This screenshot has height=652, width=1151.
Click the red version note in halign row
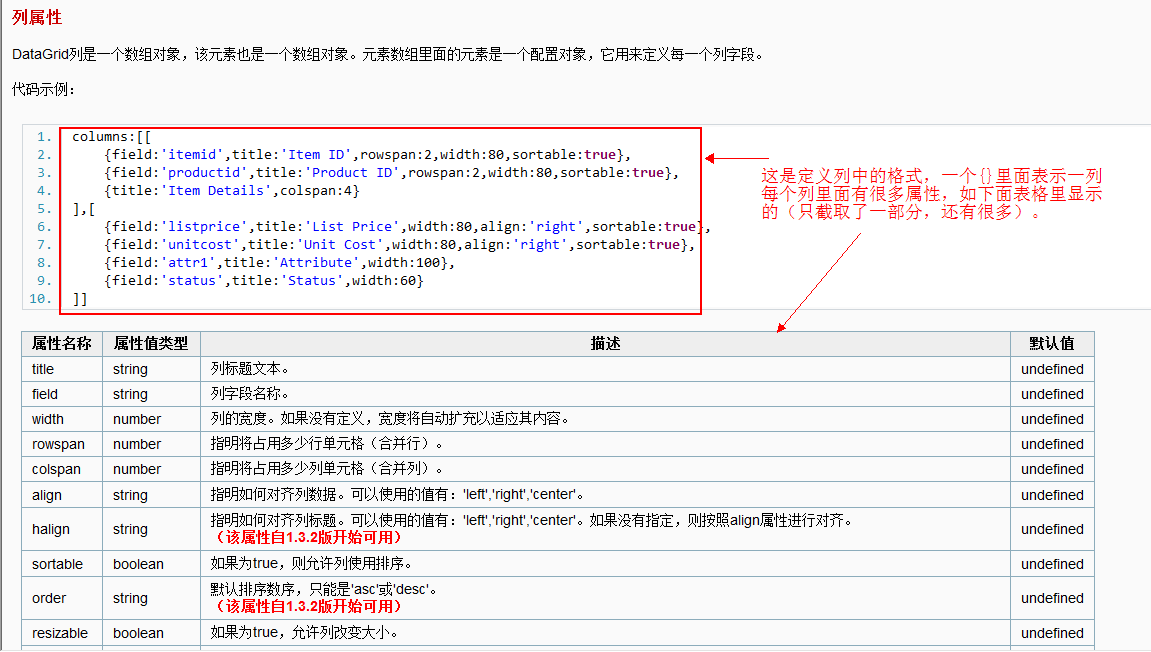point(308,538)
